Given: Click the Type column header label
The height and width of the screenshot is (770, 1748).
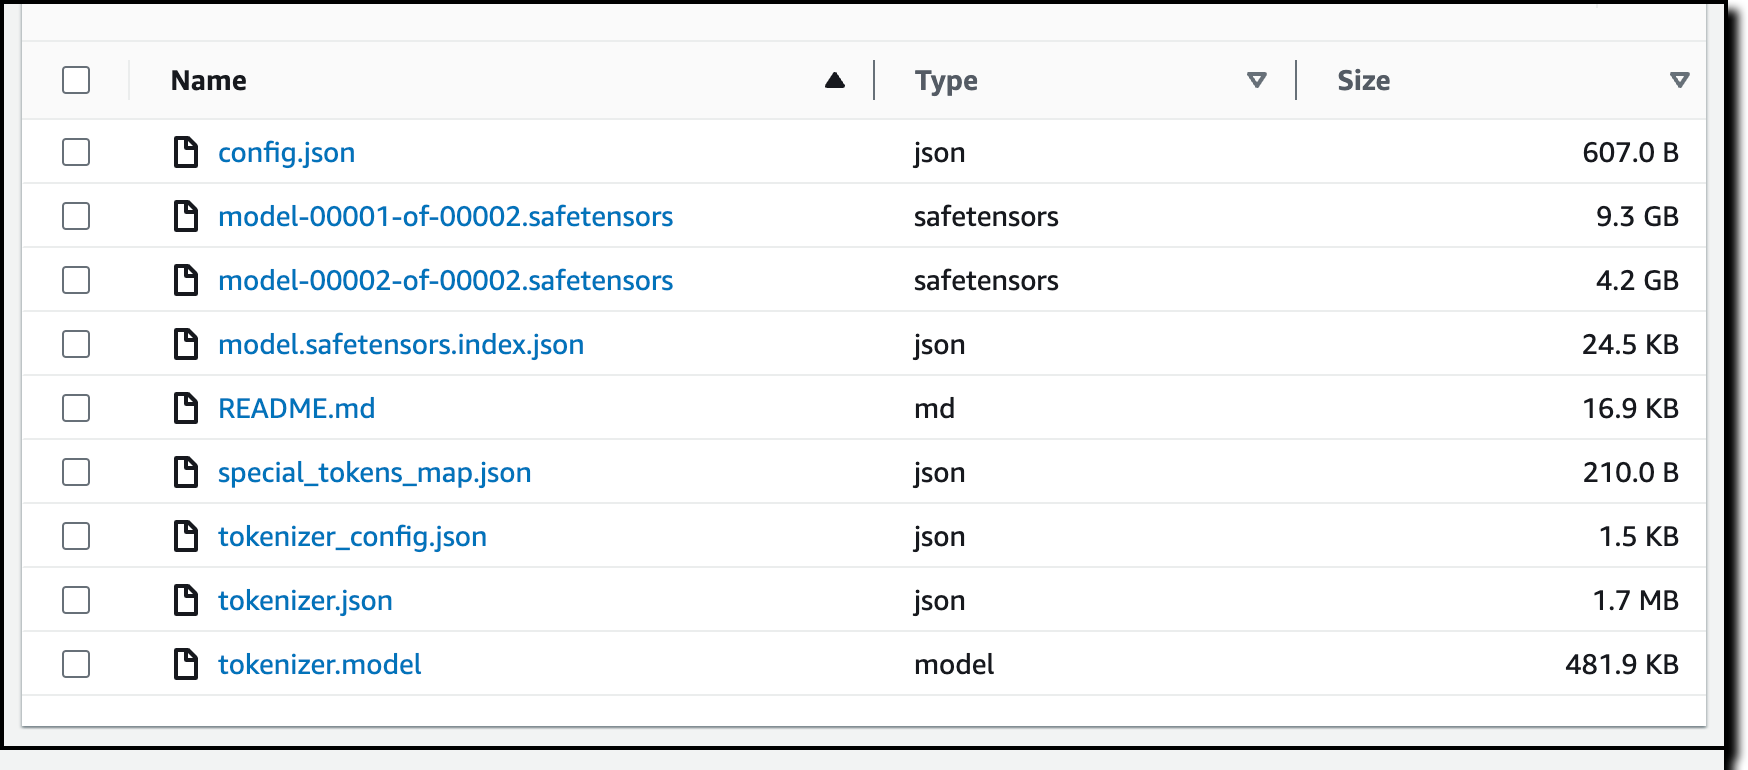Looking at the screenshot, I should [946, 80].
